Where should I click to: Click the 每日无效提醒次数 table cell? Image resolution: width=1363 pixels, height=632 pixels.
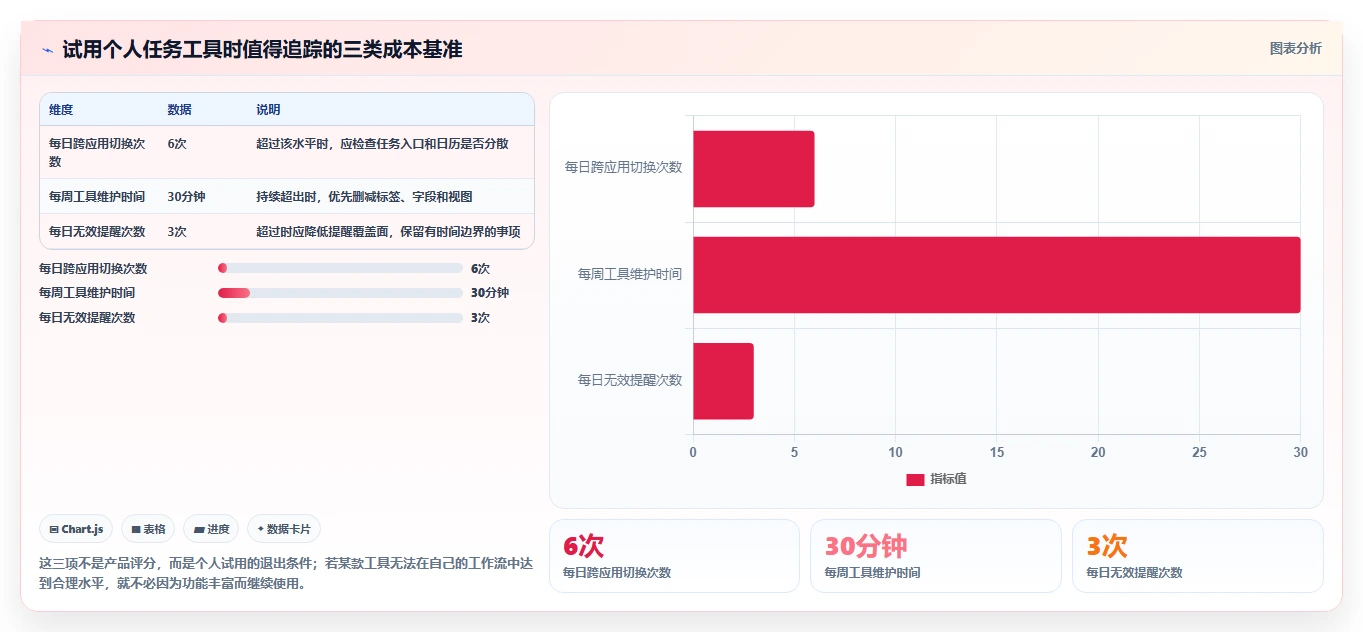[x=97, y=232]
